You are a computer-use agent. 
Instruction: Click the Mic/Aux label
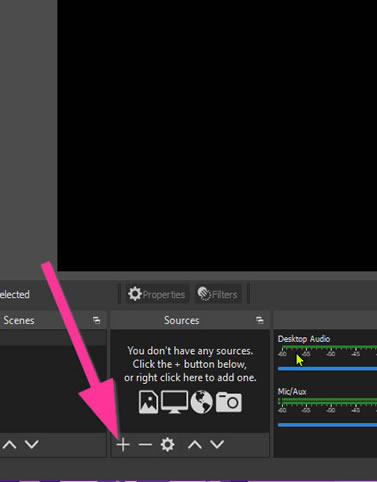tap(292, 391)
